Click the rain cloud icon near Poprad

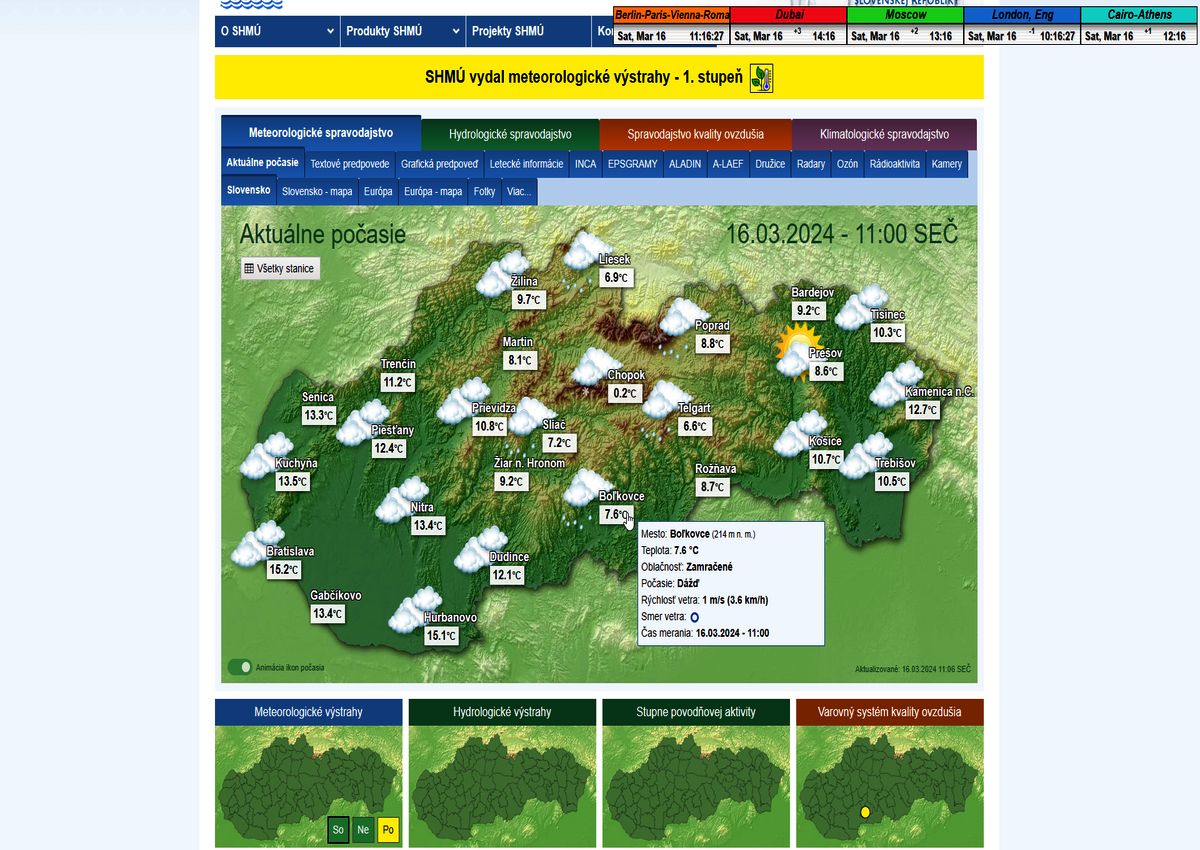click(x=681, y=317)
